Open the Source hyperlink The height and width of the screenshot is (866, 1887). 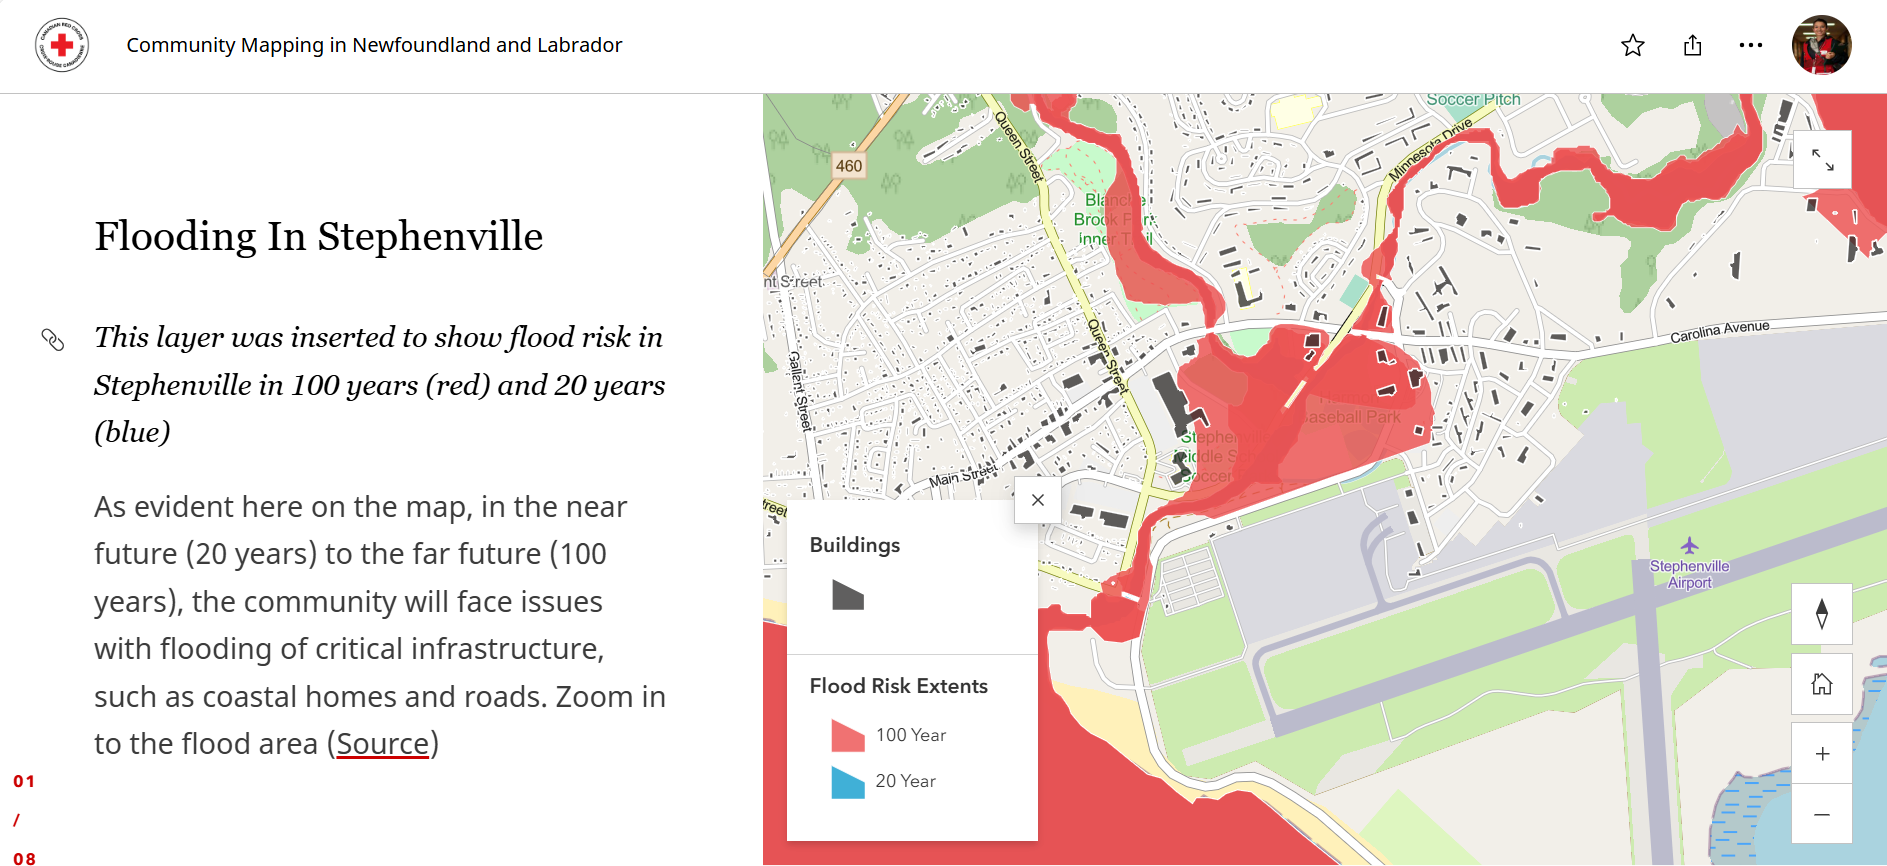point(382,744)
